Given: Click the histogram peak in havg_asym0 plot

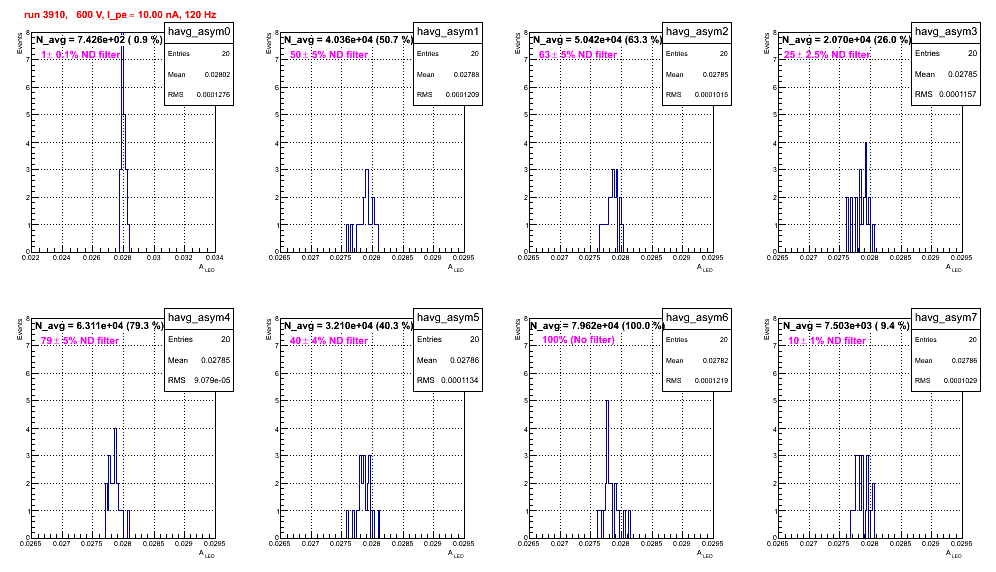Looking at the screenshot, I should [x=122, y=35].
